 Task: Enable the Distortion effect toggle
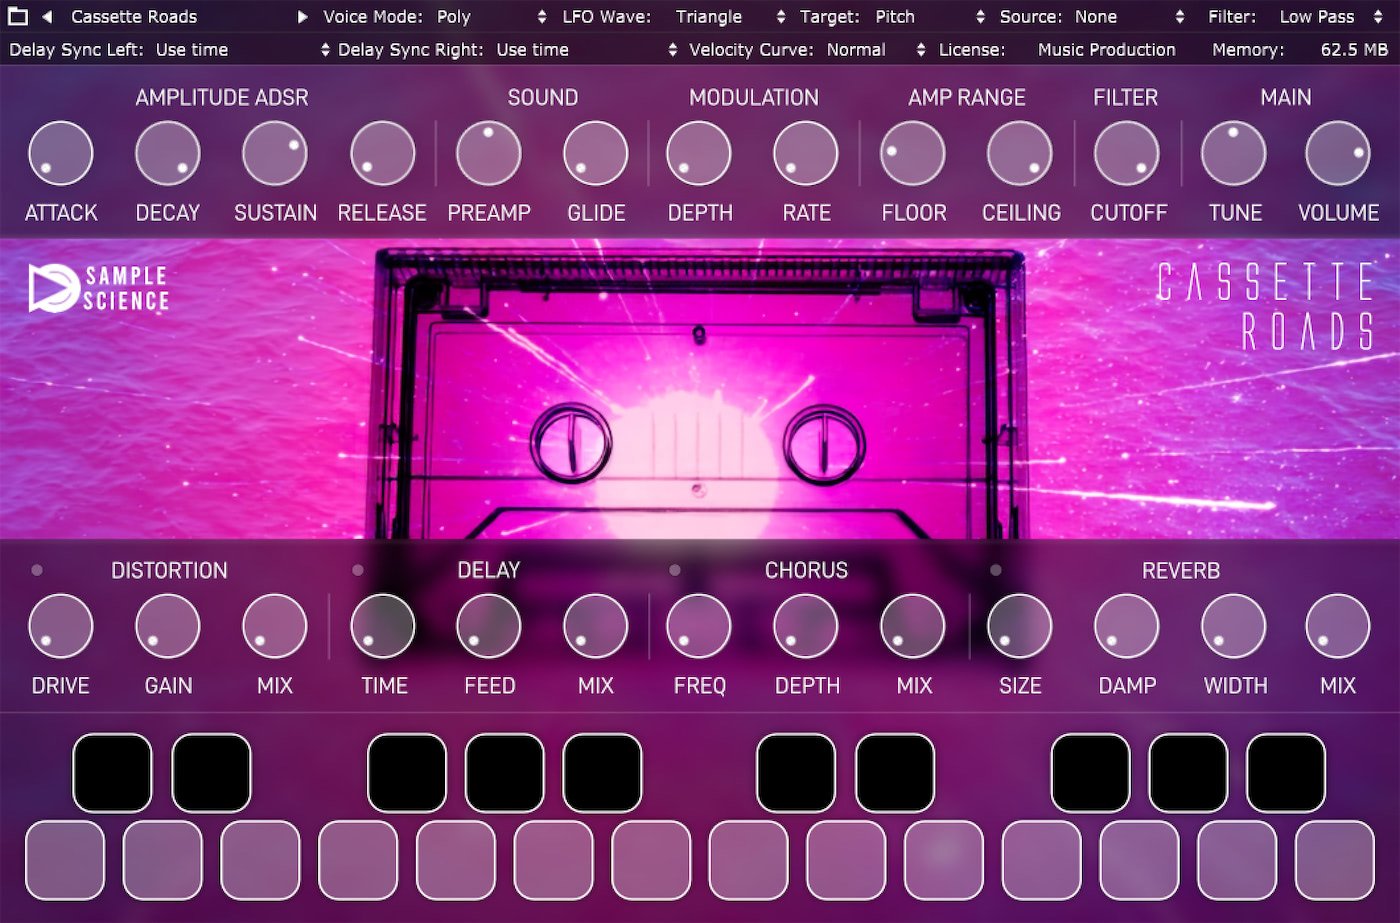point(37,570)
